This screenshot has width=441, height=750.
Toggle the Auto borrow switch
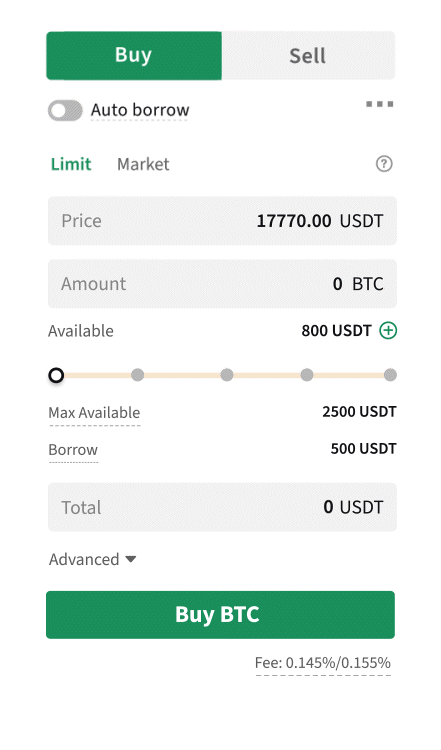tap(65, 110)
